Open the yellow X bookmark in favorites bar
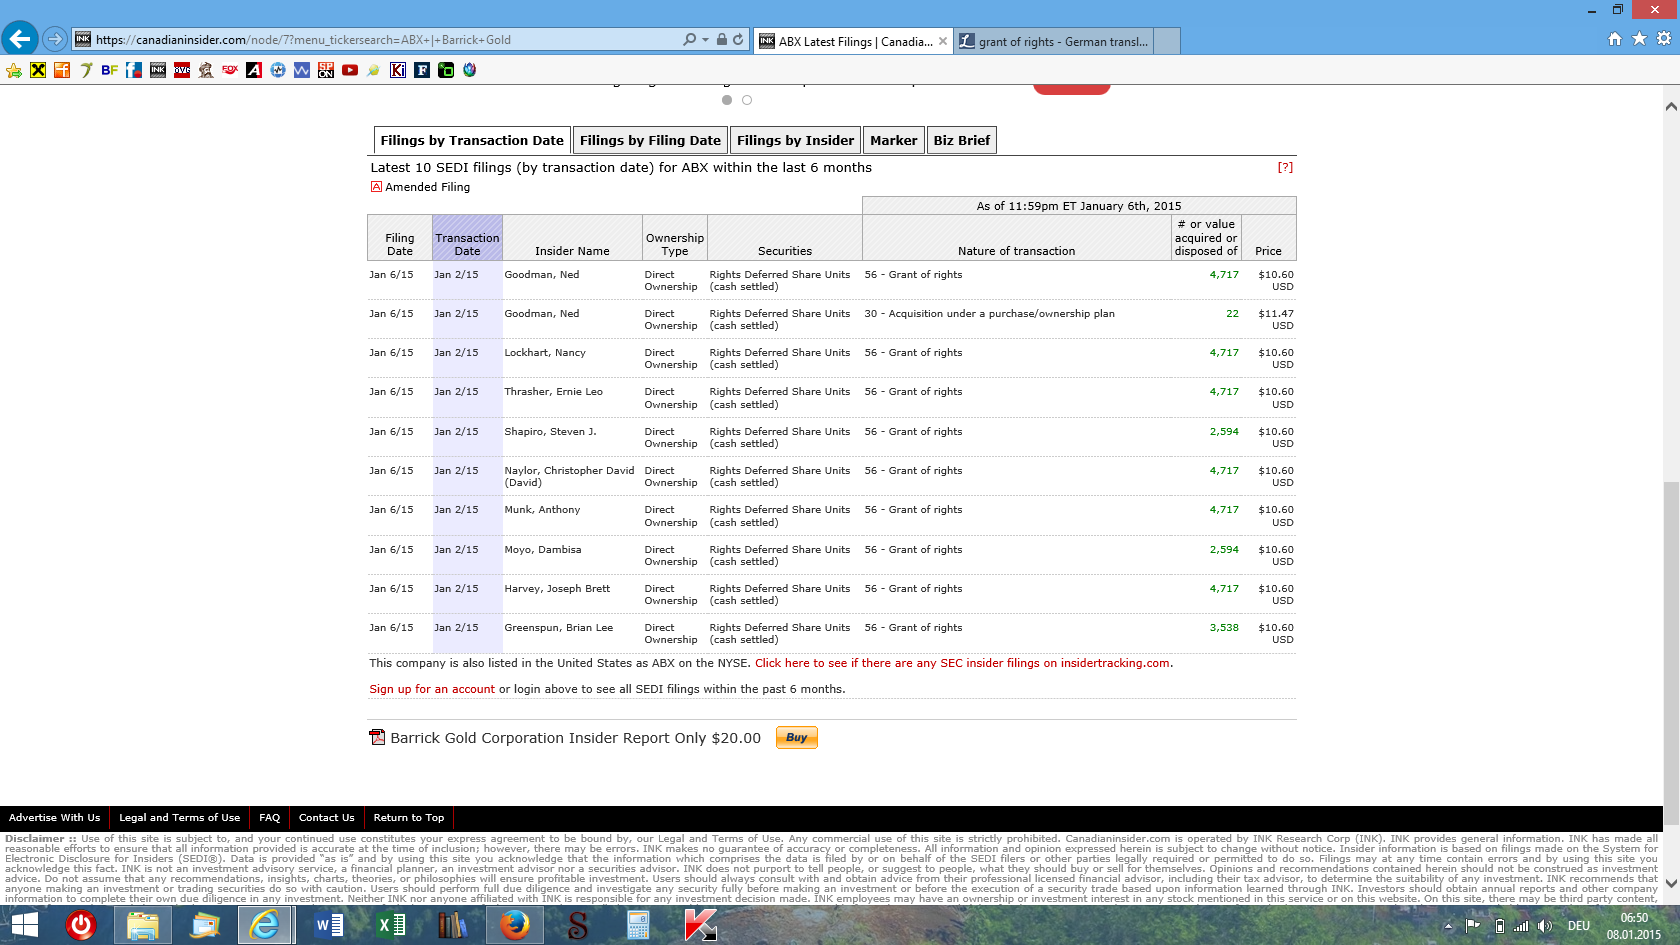The image size is (1680, 945). [38, 70]
